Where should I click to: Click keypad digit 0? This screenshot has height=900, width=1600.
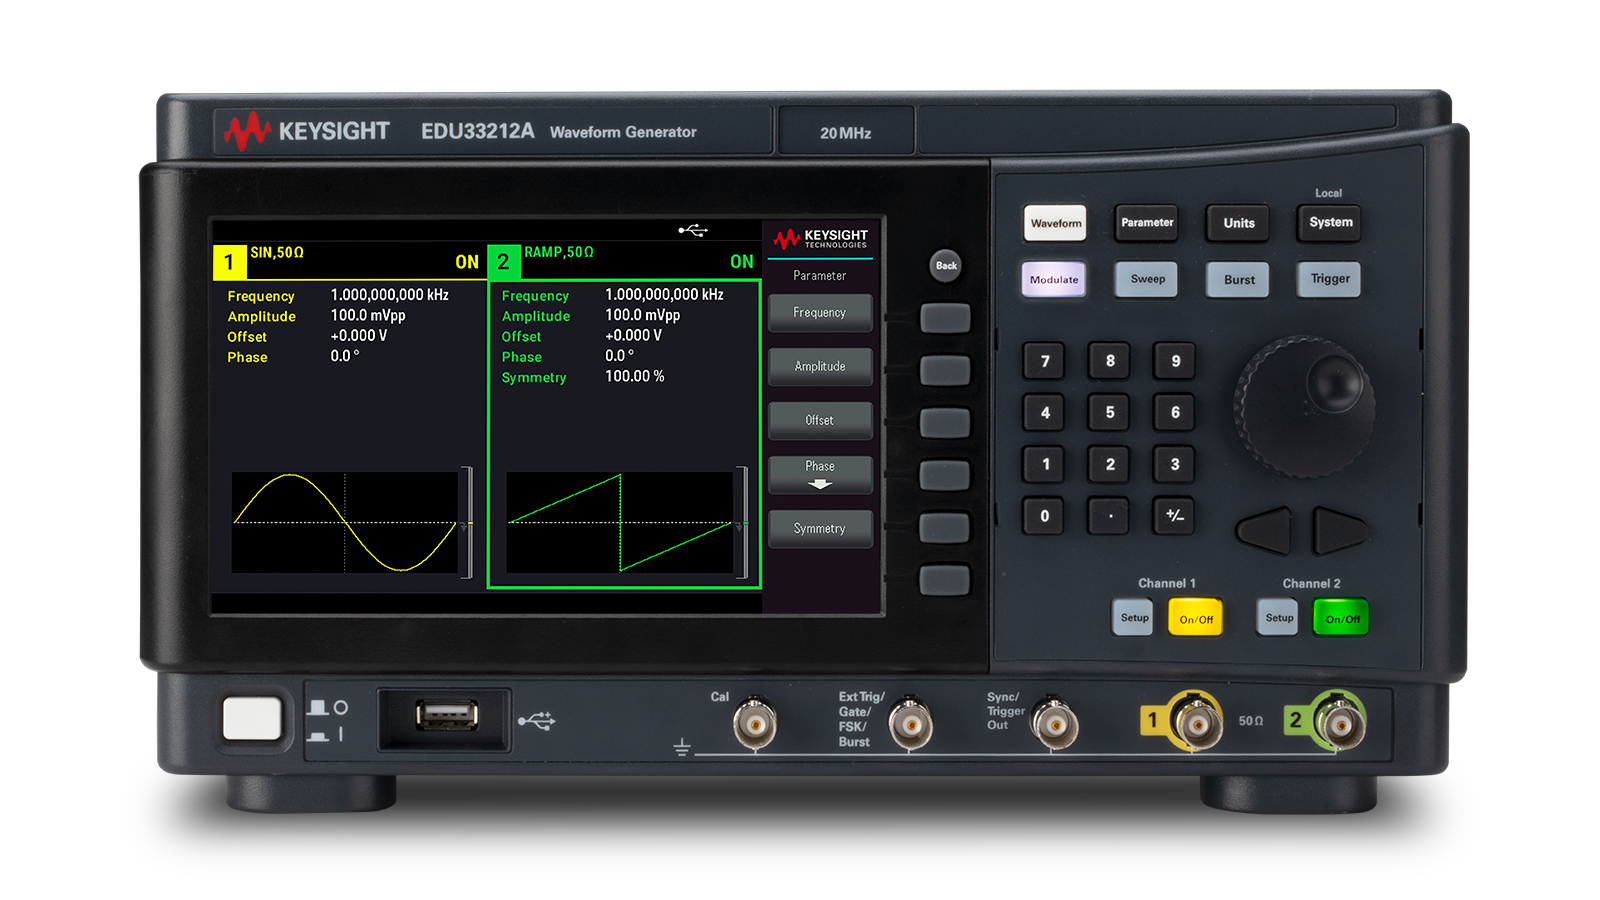(x=1045, y=516)
